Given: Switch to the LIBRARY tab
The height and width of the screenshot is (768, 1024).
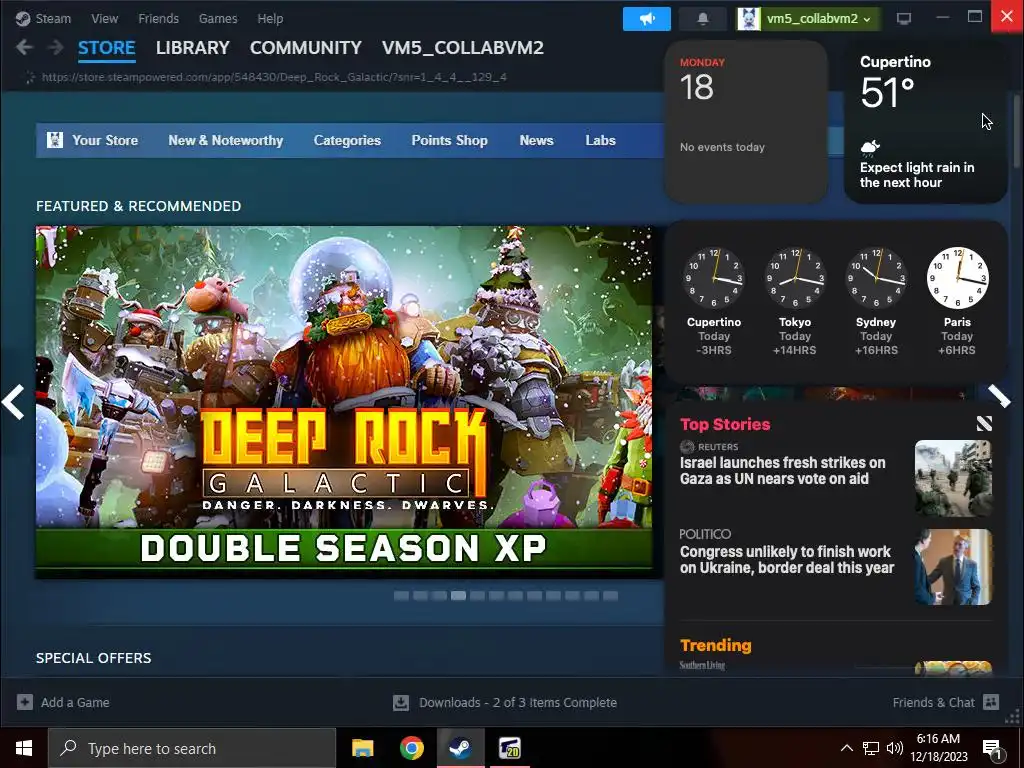Looking at the screenshot, I should [193, 48].
